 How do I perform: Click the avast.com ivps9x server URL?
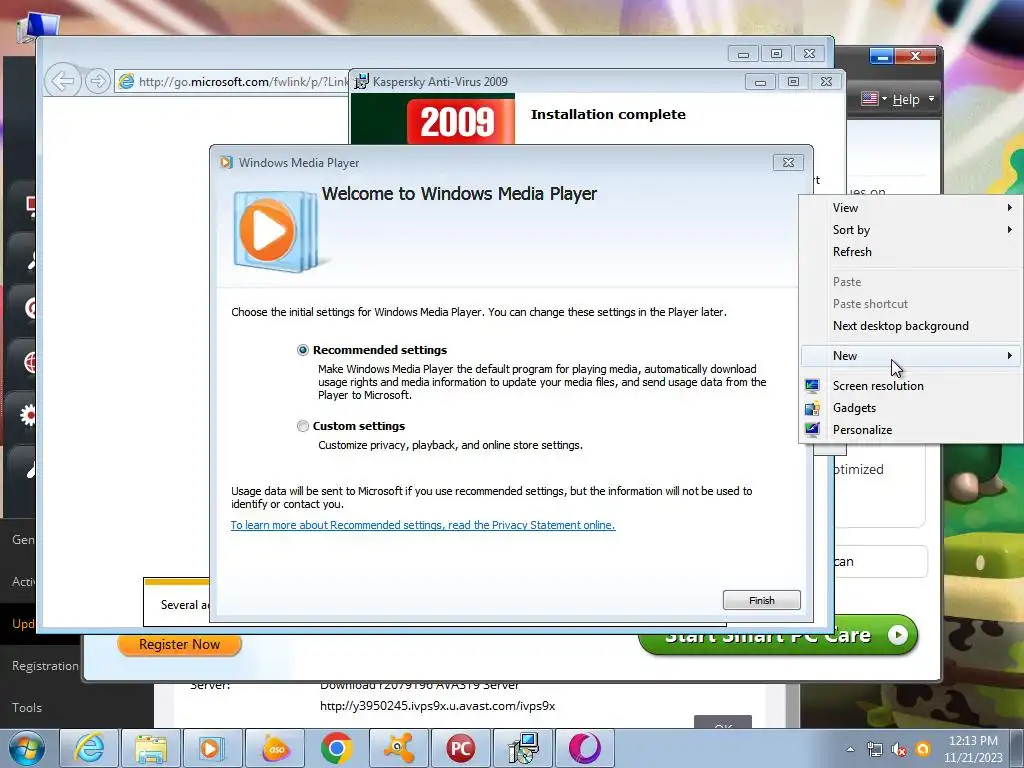click(x=438, y=706)
